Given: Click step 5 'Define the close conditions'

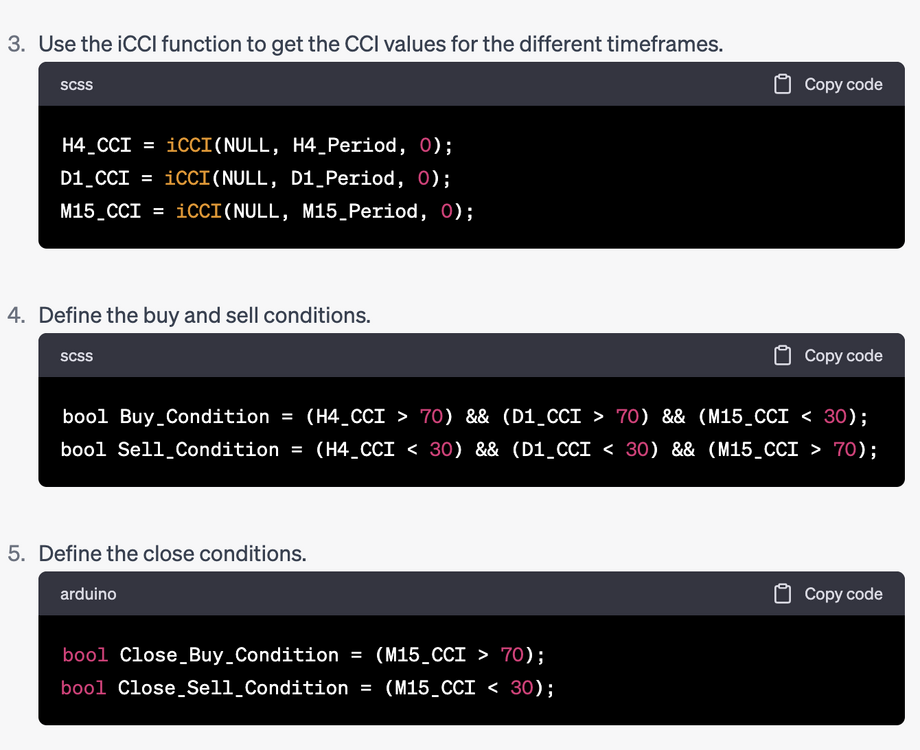Looking at the screenshot, I should (x=172, y=553).
